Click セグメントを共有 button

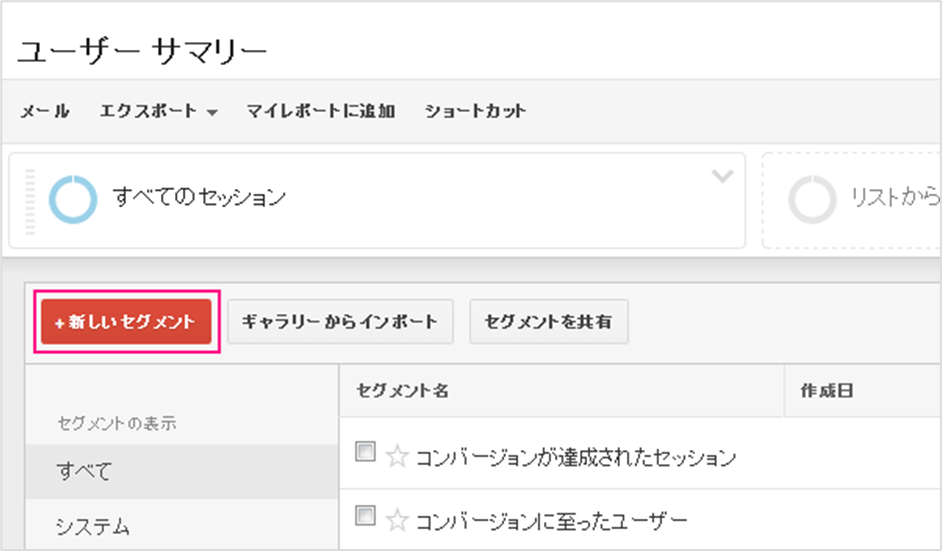(x=548, y=321)
